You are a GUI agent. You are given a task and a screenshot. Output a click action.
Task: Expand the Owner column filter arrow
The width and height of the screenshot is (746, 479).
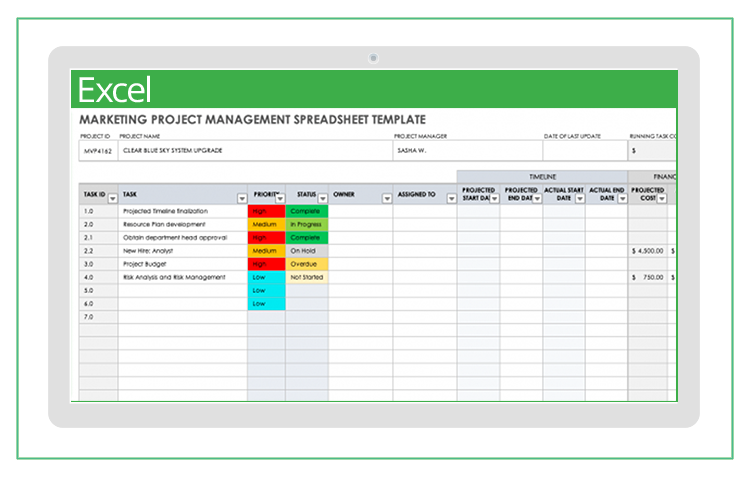point(387,198)
